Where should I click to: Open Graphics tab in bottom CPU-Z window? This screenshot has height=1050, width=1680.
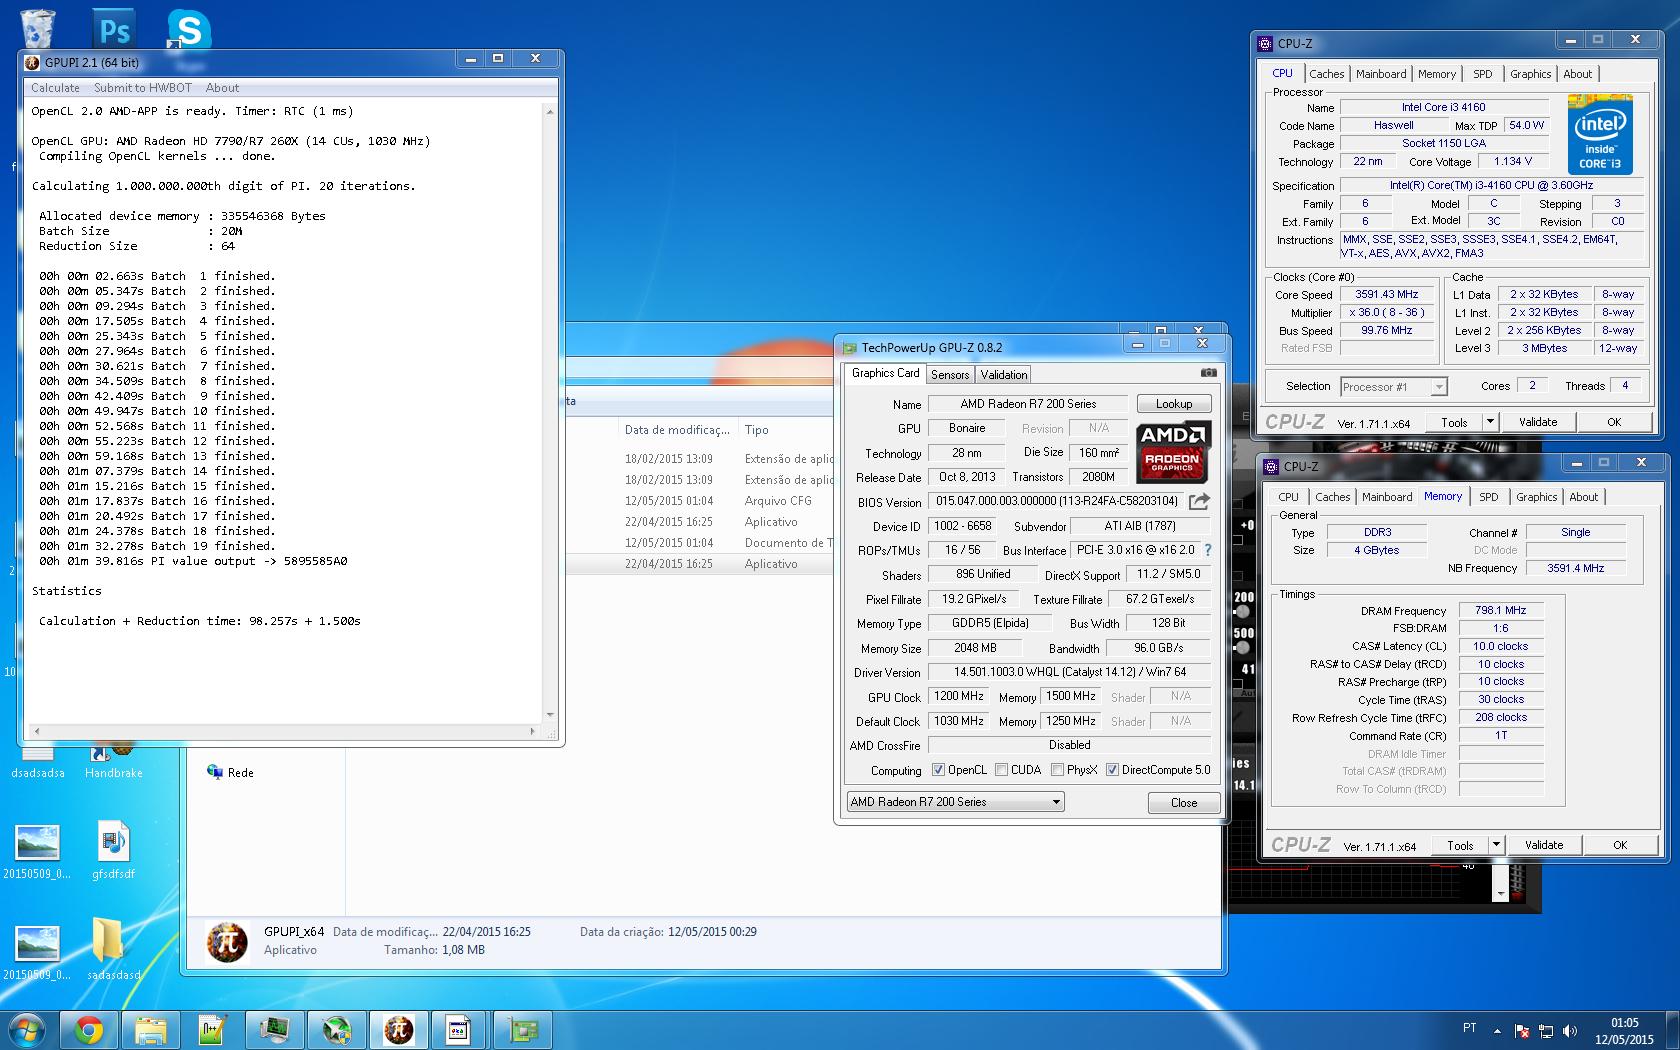click(x=1537, y=497)
